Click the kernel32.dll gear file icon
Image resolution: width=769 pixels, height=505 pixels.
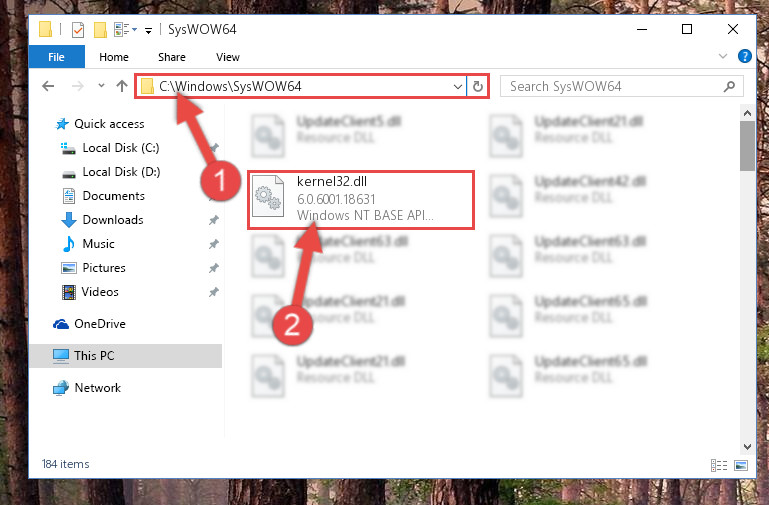pos(268,196)
